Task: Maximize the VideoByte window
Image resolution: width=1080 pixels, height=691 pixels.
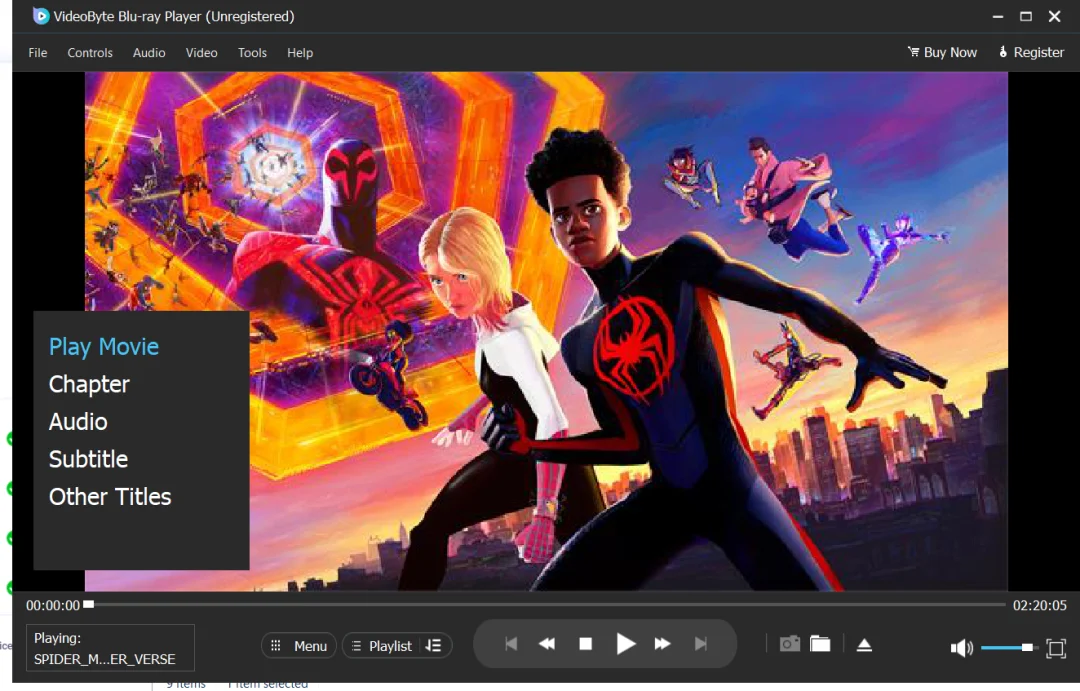Action: click(1026, 16)
